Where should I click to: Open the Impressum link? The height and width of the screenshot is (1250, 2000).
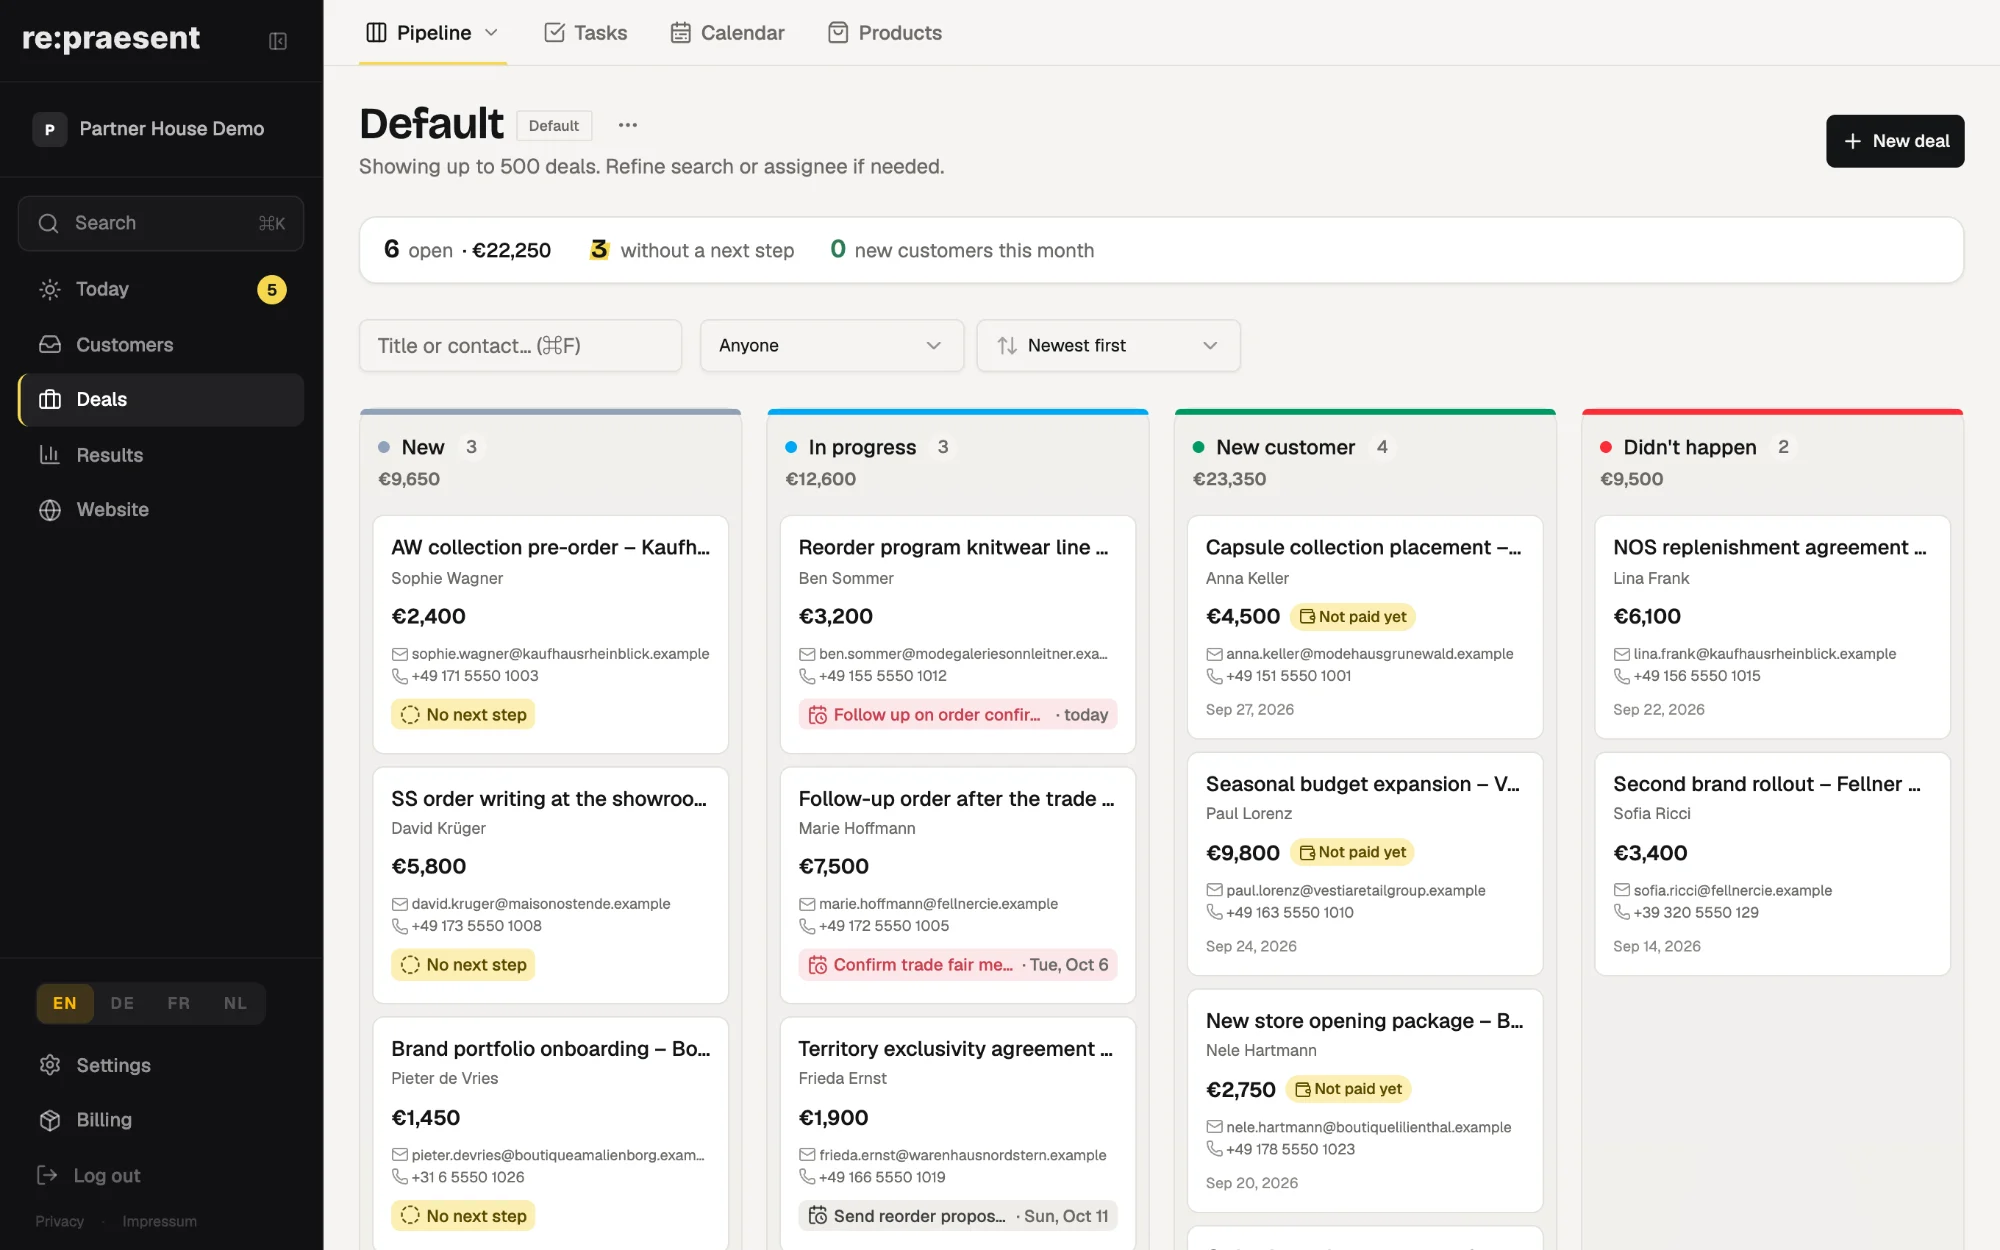point(160,1221)
